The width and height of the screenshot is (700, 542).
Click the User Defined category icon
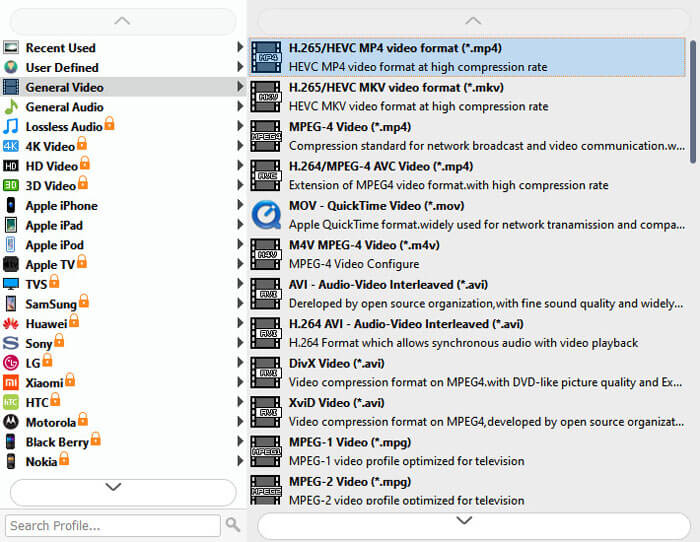(11, 67)
